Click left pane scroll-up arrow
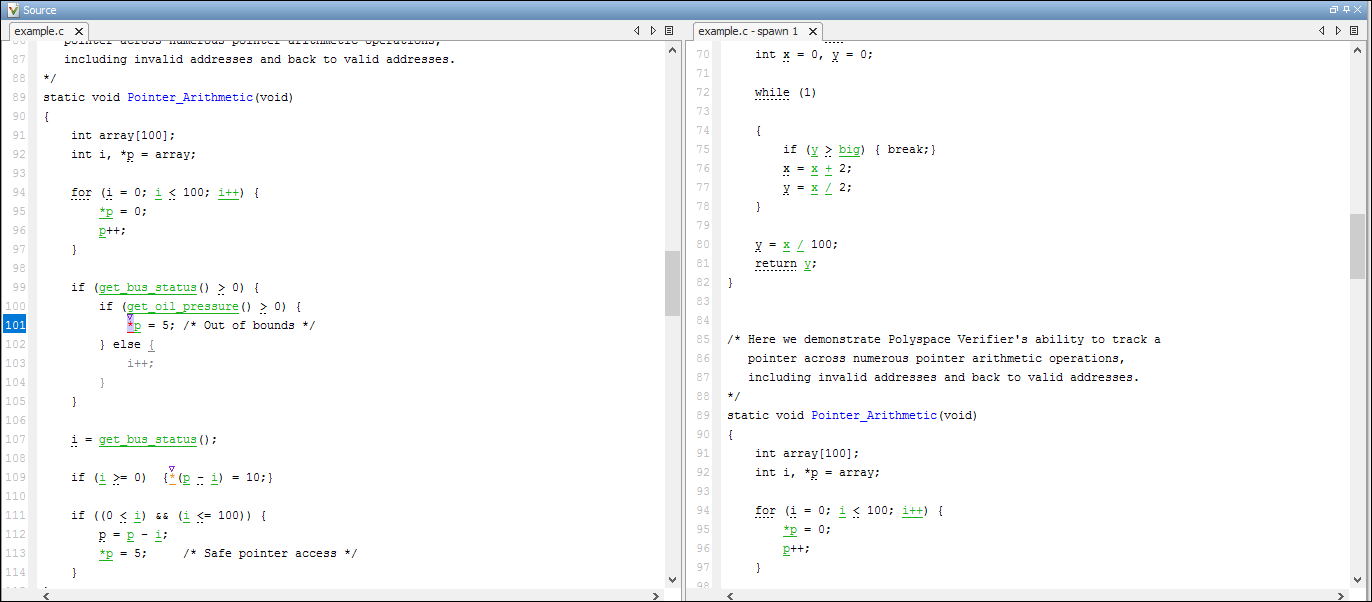 [672, 48]
